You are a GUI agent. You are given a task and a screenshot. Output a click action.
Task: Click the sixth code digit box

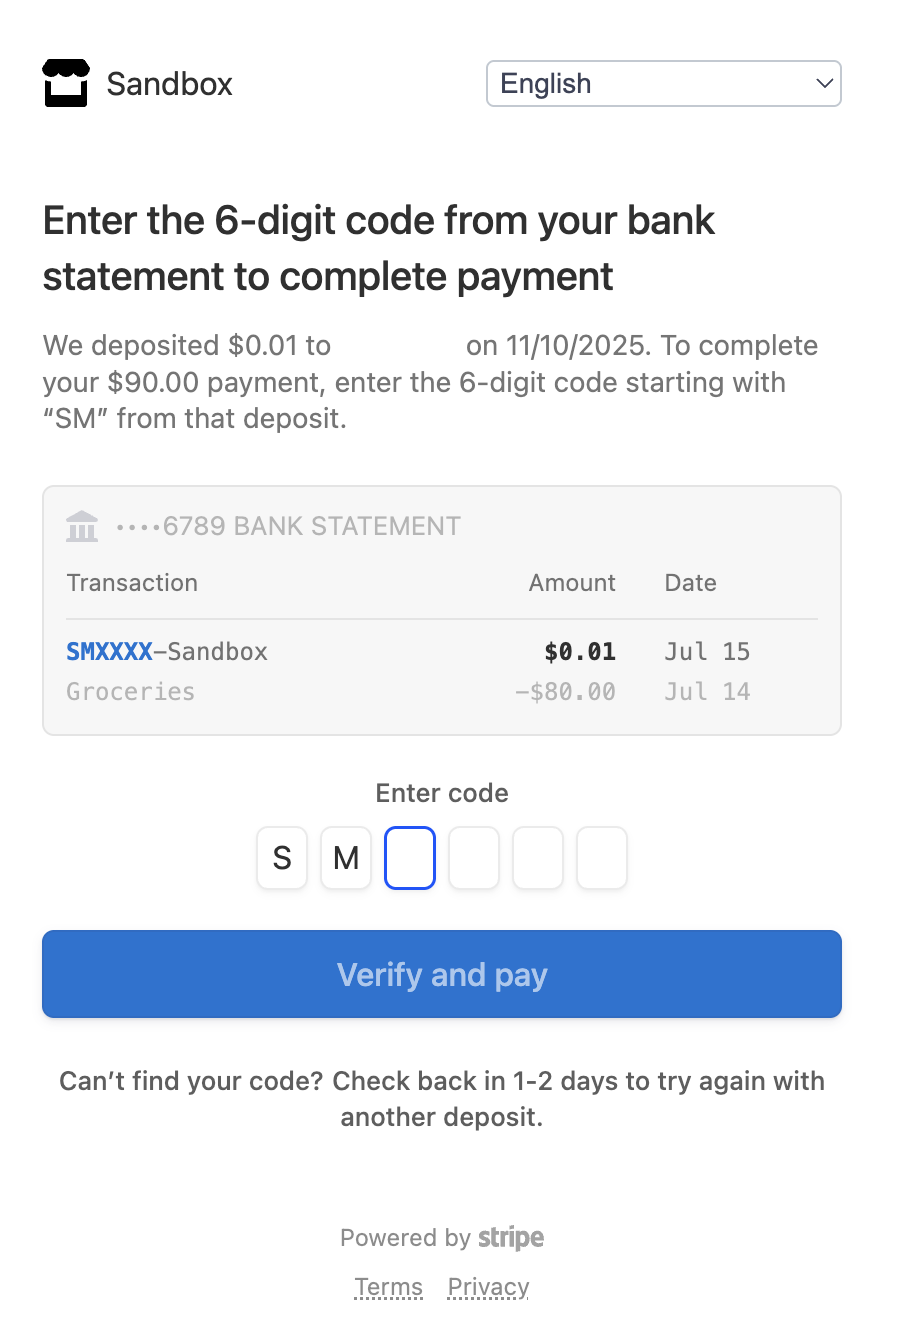[x=602, y=858]
